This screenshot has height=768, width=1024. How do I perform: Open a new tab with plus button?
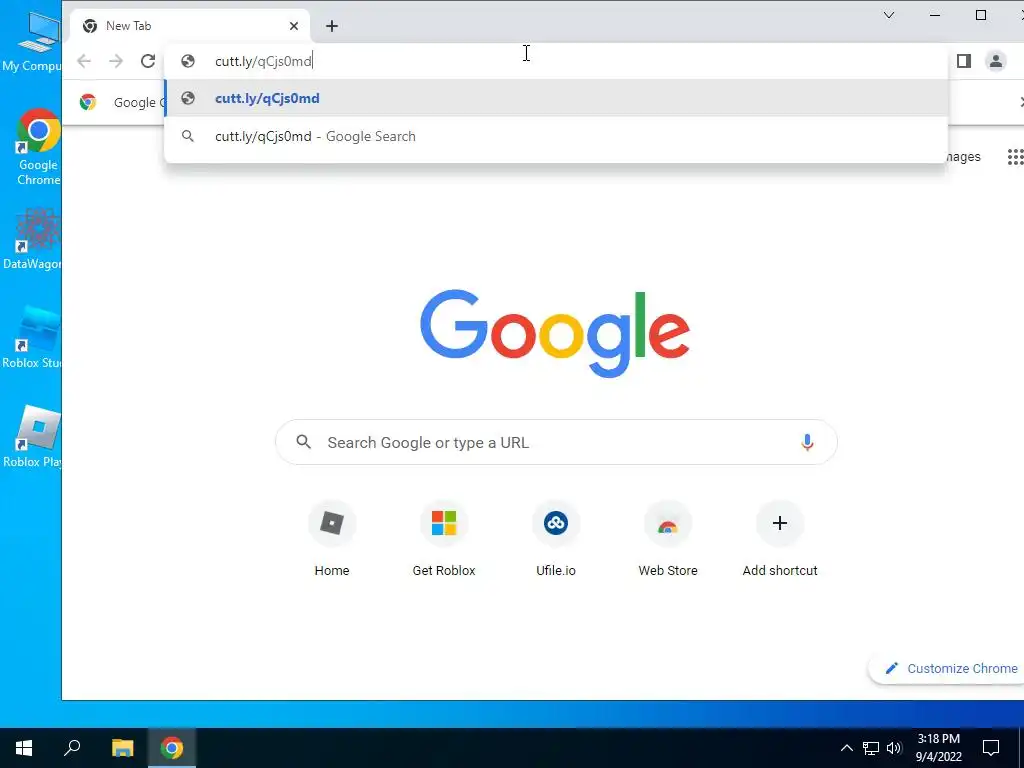pyautogui.click(x=332, y=26)
